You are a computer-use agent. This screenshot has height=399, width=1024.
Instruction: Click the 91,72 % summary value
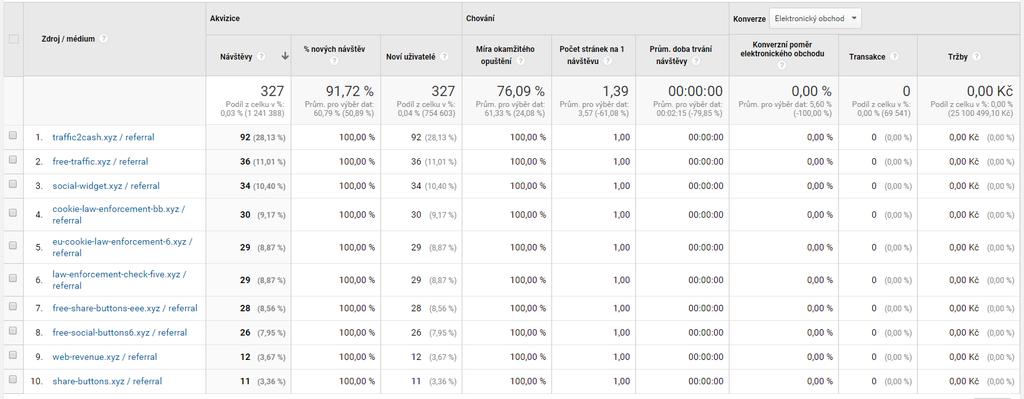349,91
